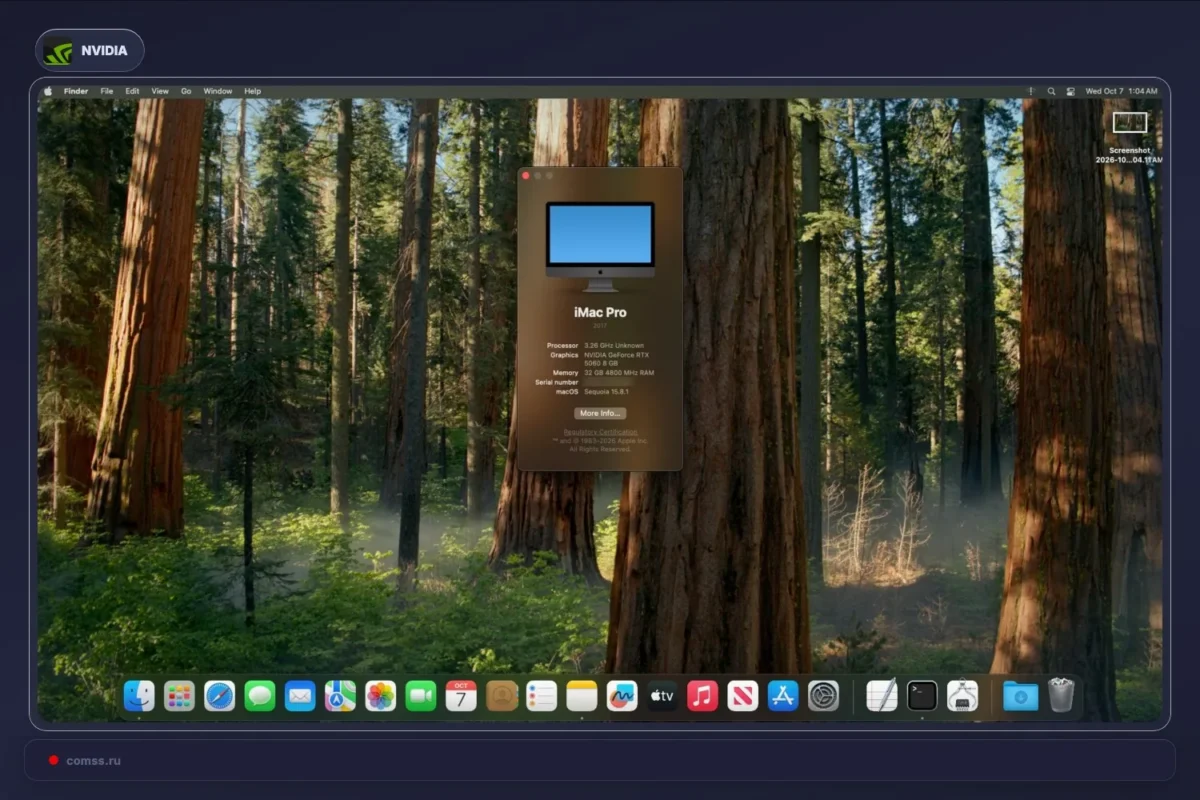Launch the App Store from the Dock

(783, 695)
